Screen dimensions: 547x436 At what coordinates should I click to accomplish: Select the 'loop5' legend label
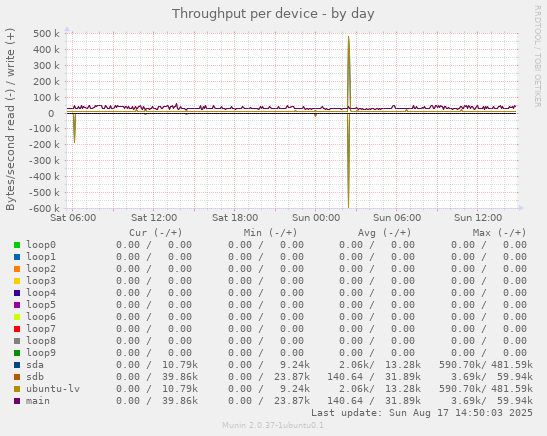coord(41,305)
